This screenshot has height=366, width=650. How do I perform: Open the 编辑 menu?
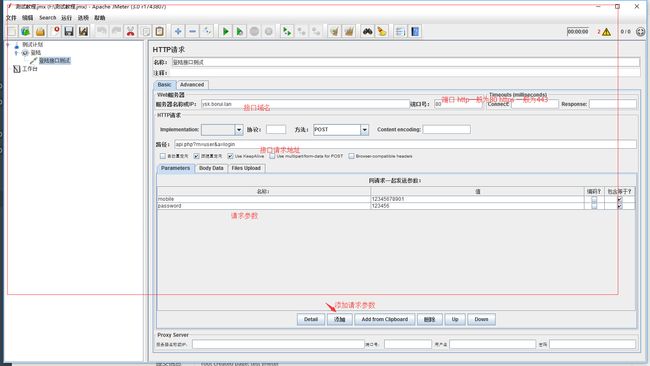coord(27,18)
